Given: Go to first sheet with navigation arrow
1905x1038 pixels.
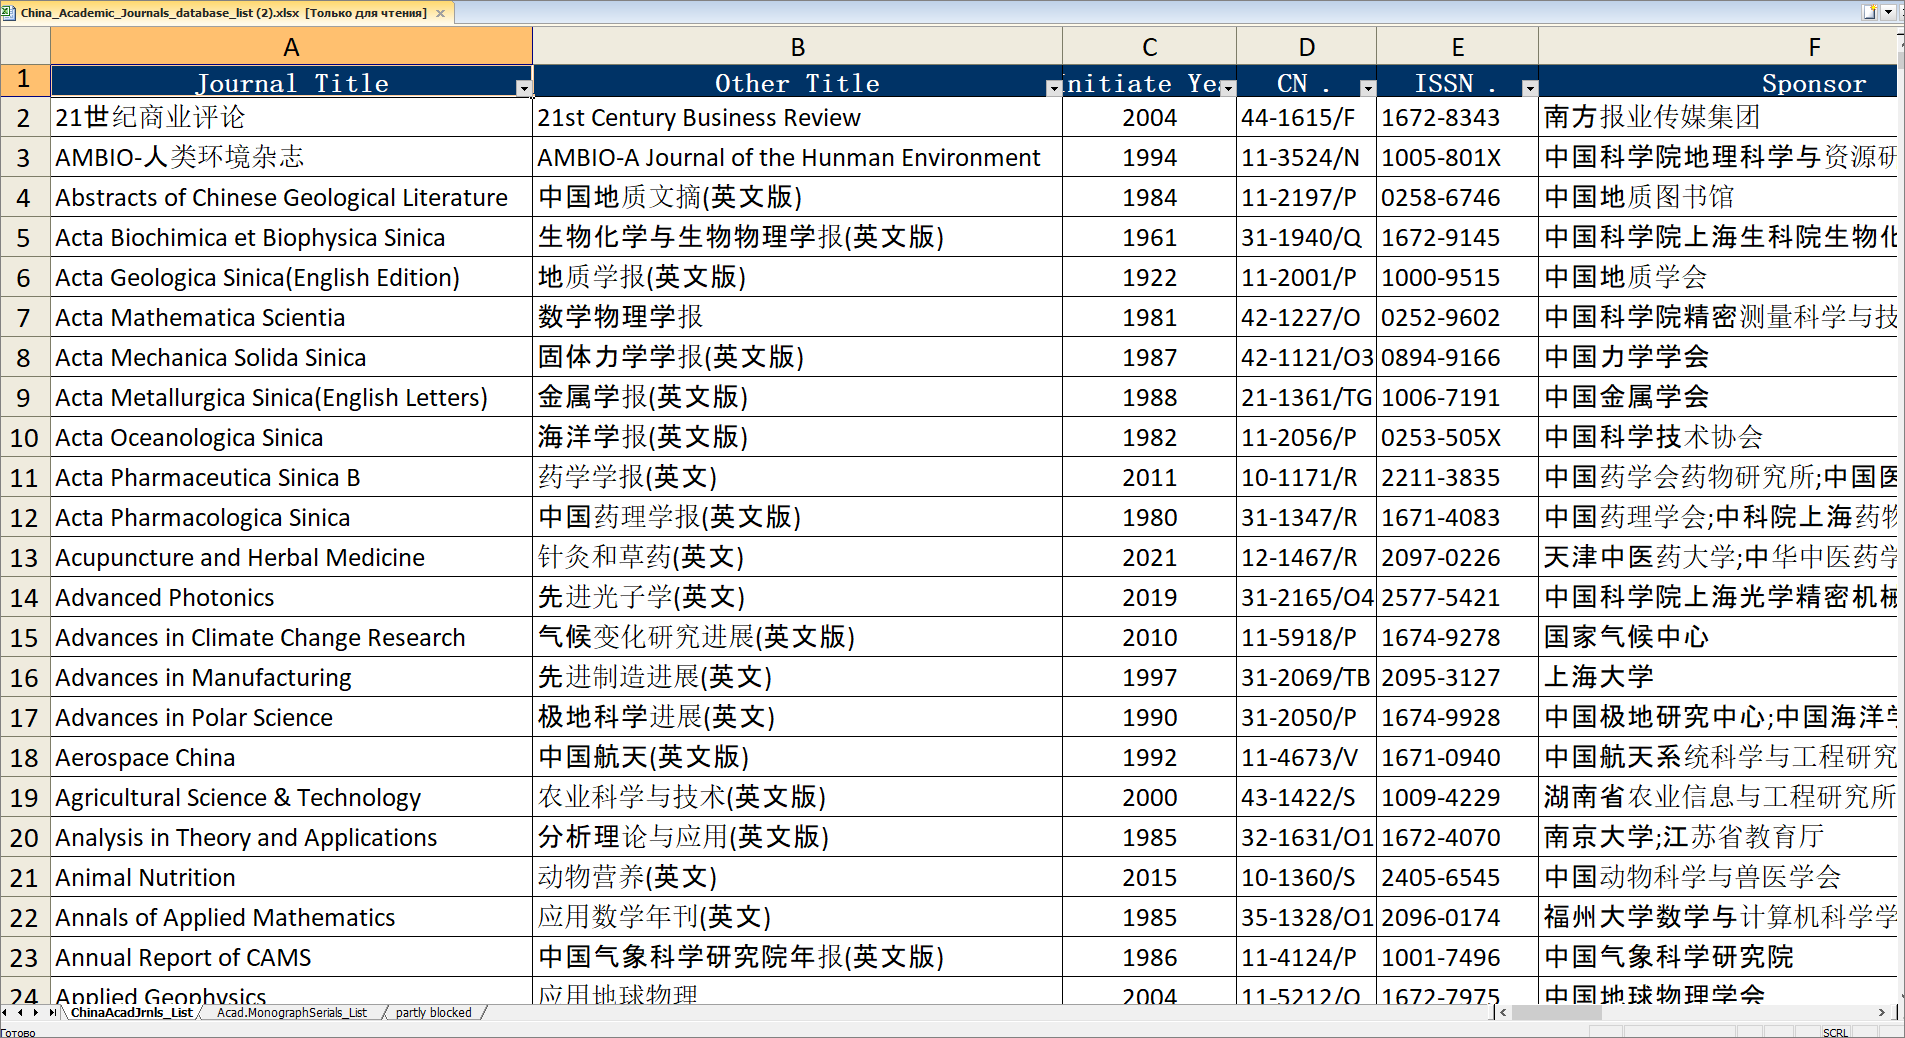Looking at the screenshot, I should [x=6, y=1013].
